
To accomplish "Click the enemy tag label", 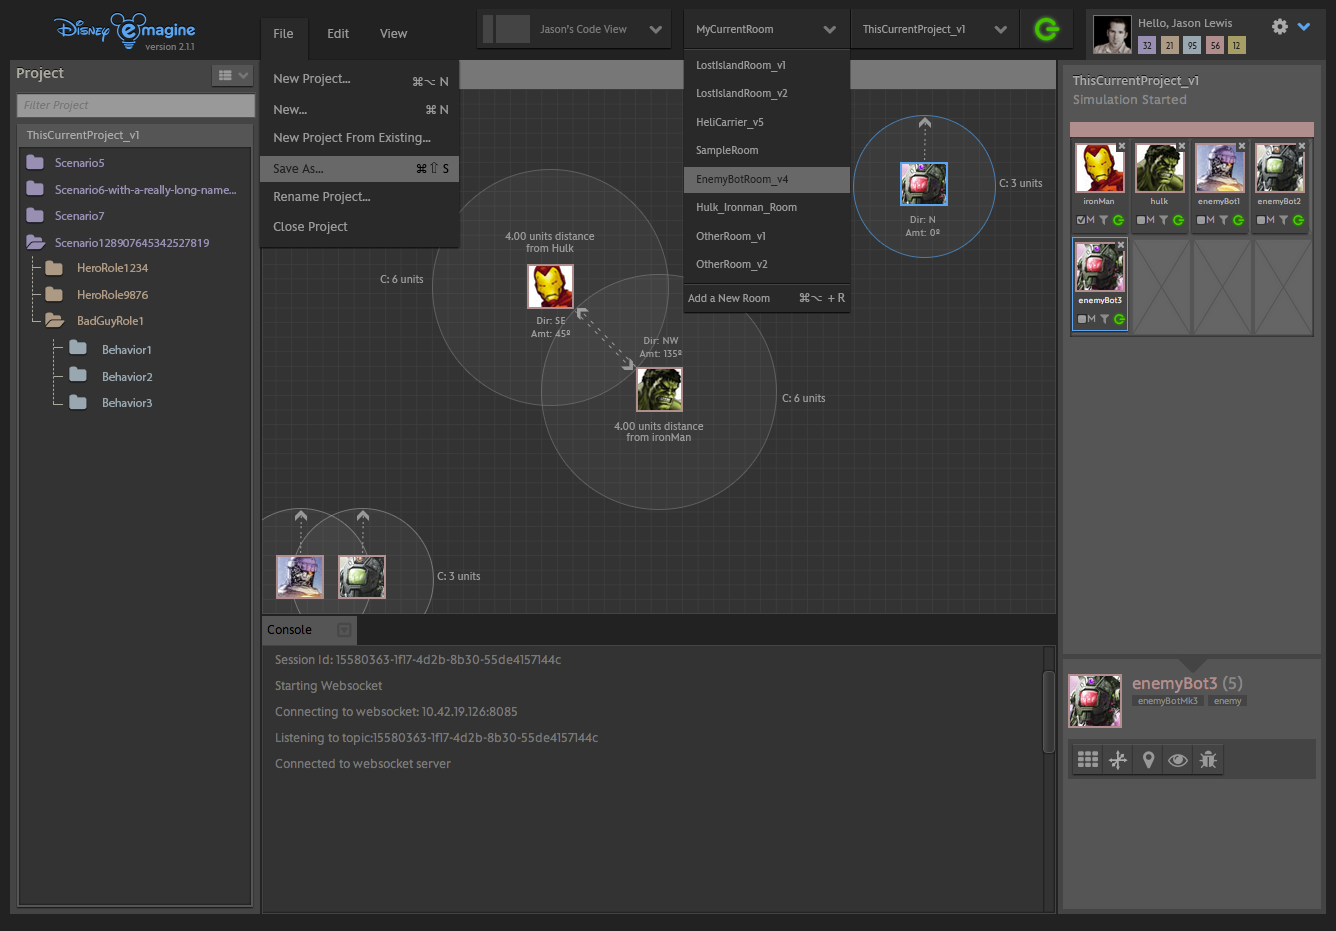I will (1227, 701).
